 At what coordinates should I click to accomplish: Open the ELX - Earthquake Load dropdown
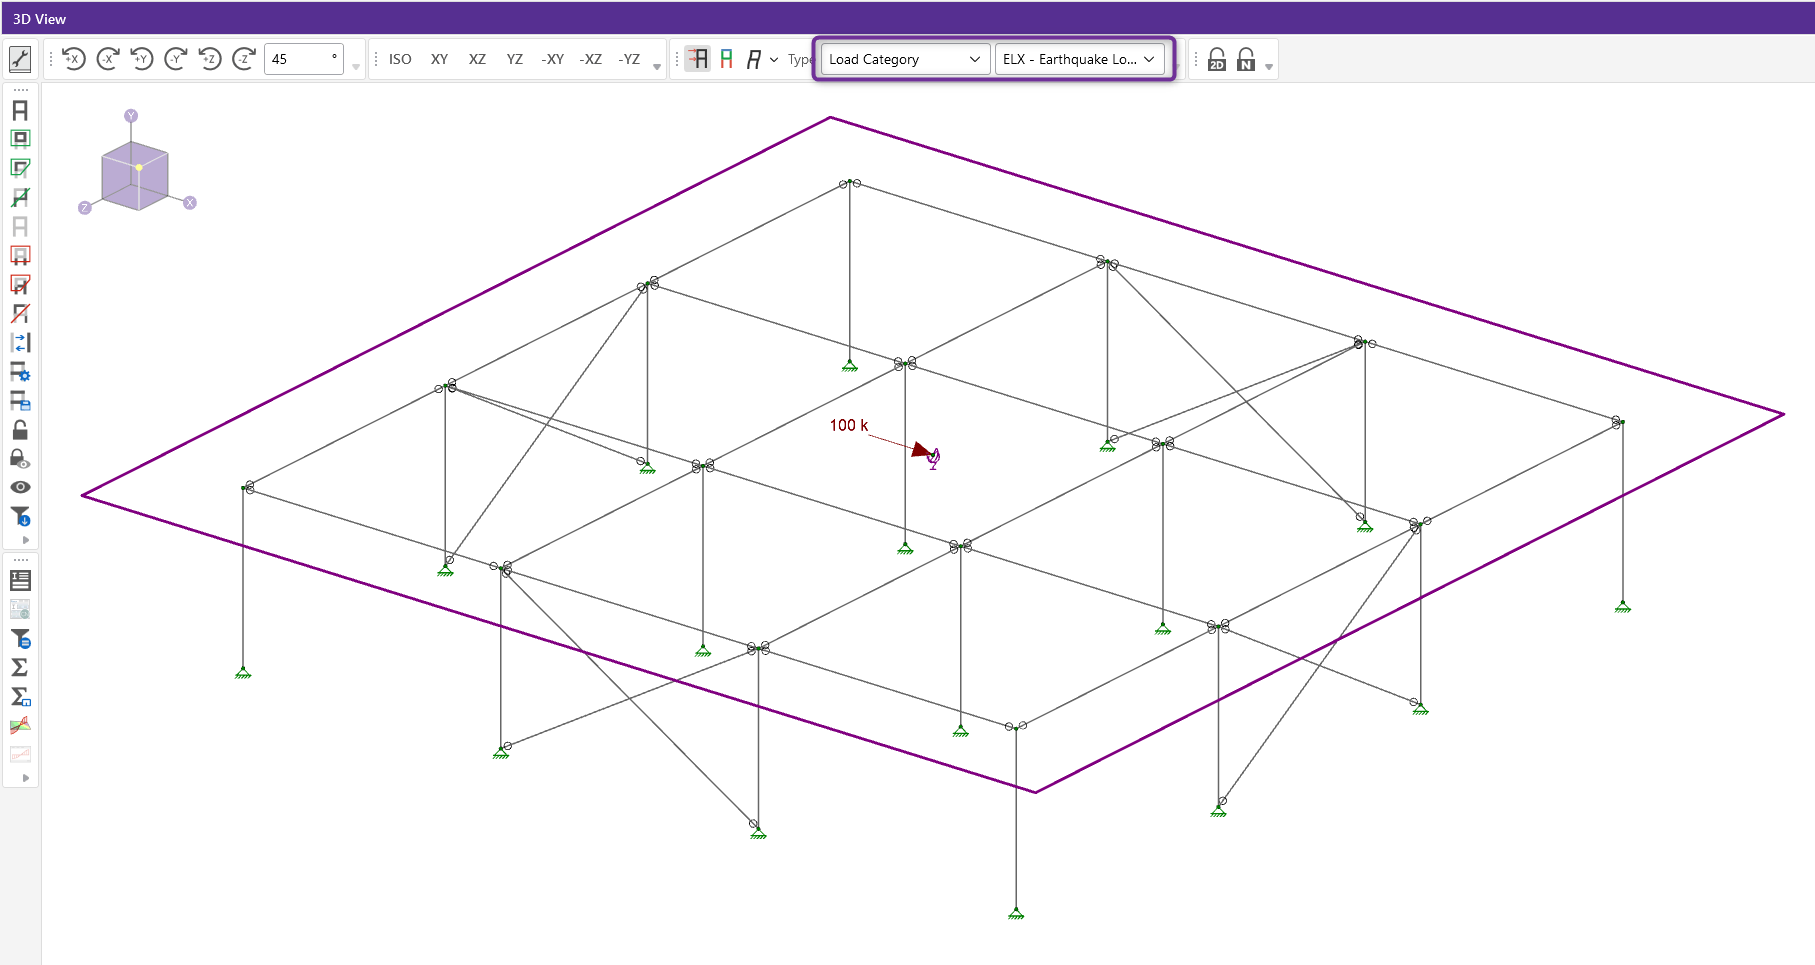pos(1079,59)
